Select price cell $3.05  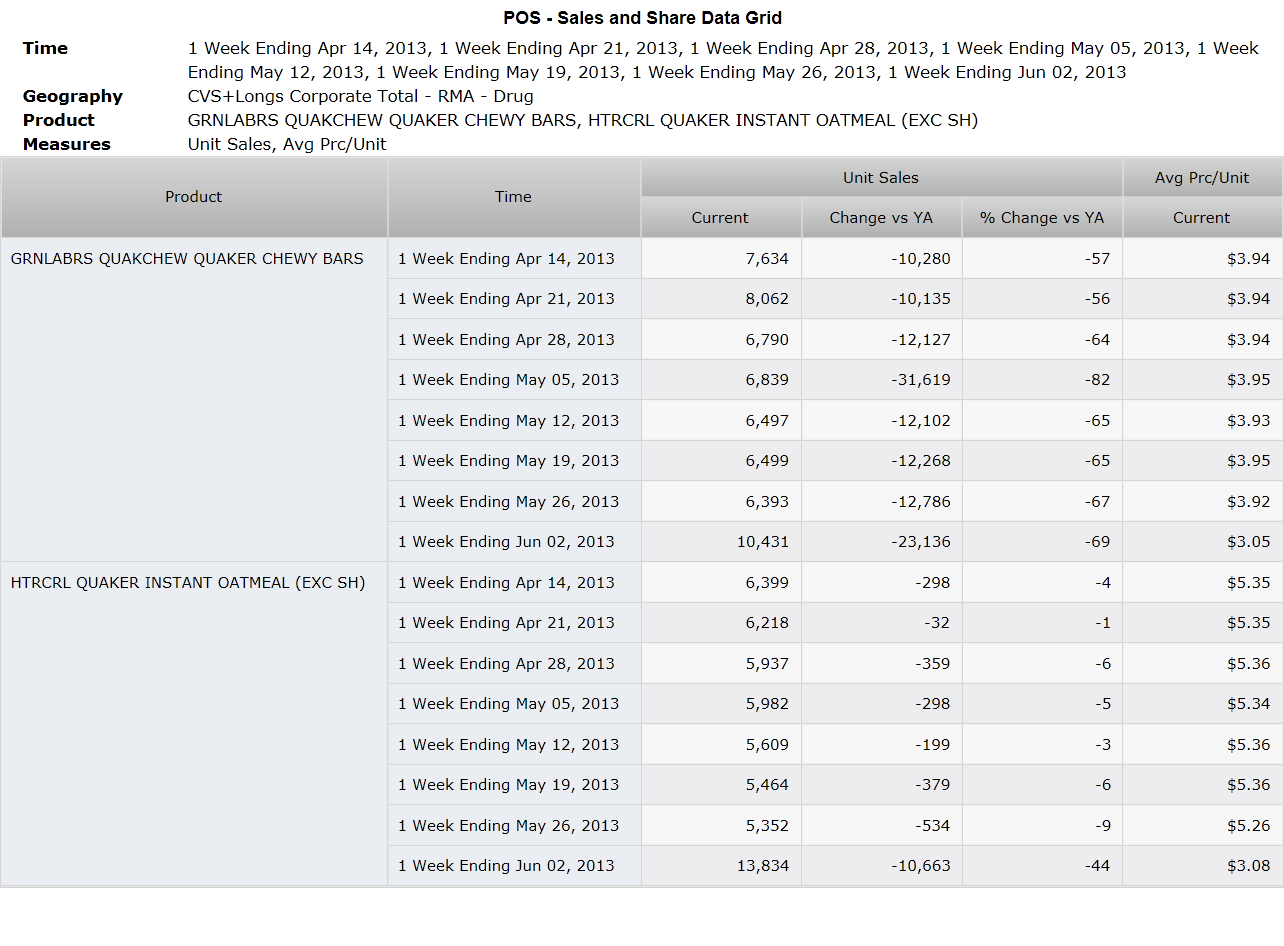(1202, 541)
